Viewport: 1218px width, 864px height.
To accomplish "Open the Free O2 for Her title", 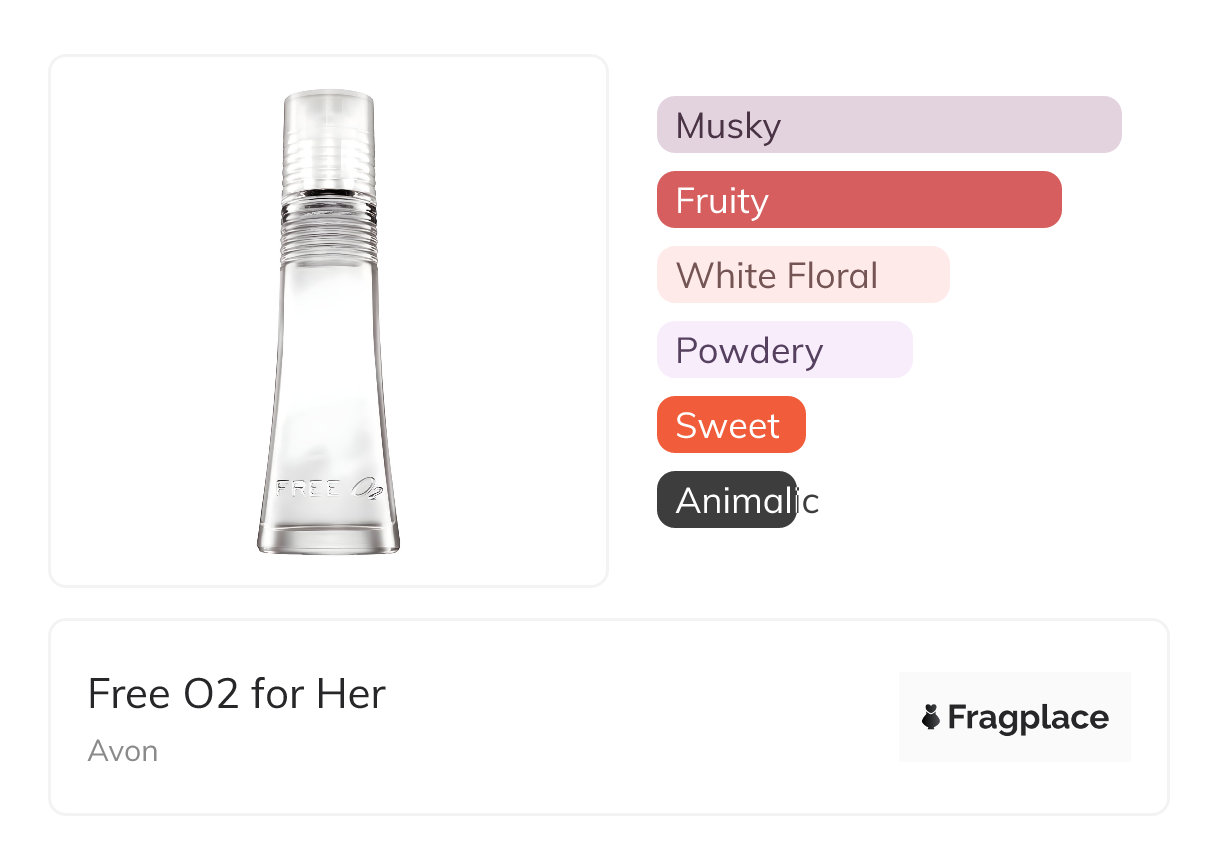I will tap(237, 694).
